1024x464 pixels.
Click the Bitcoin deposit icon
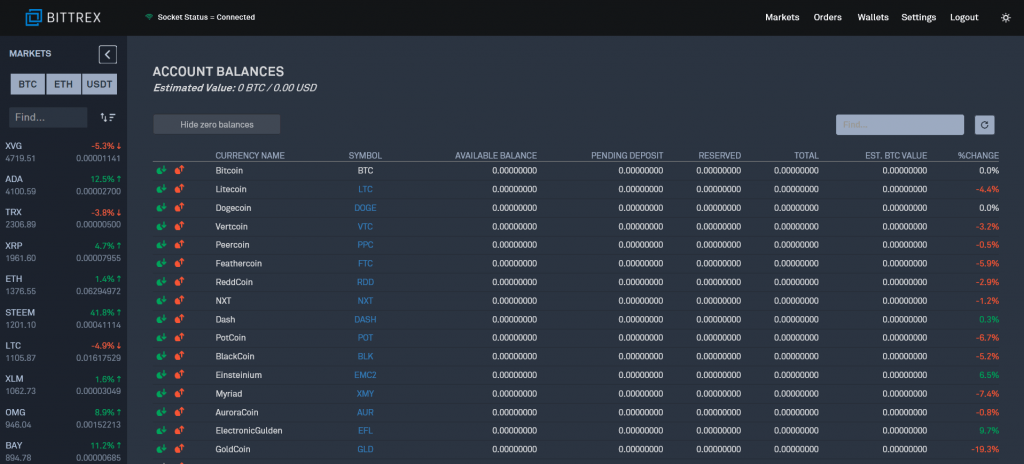pyautogui.click(x=162, y=171)
